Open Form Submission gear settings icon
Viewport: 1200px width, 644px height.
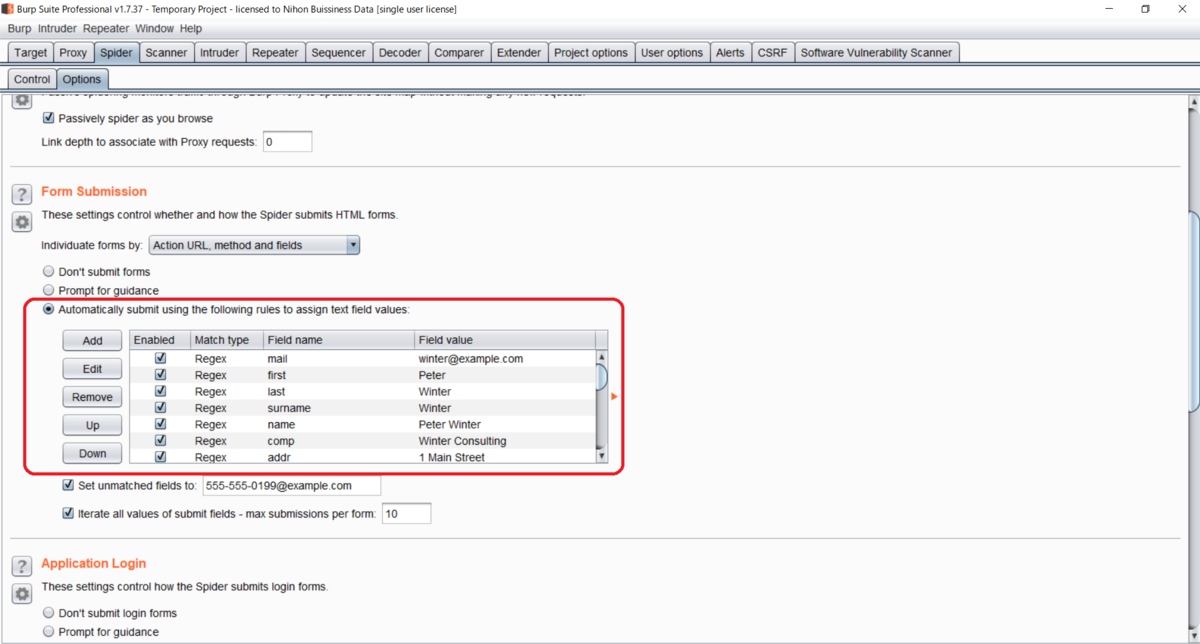pos(21,222)
